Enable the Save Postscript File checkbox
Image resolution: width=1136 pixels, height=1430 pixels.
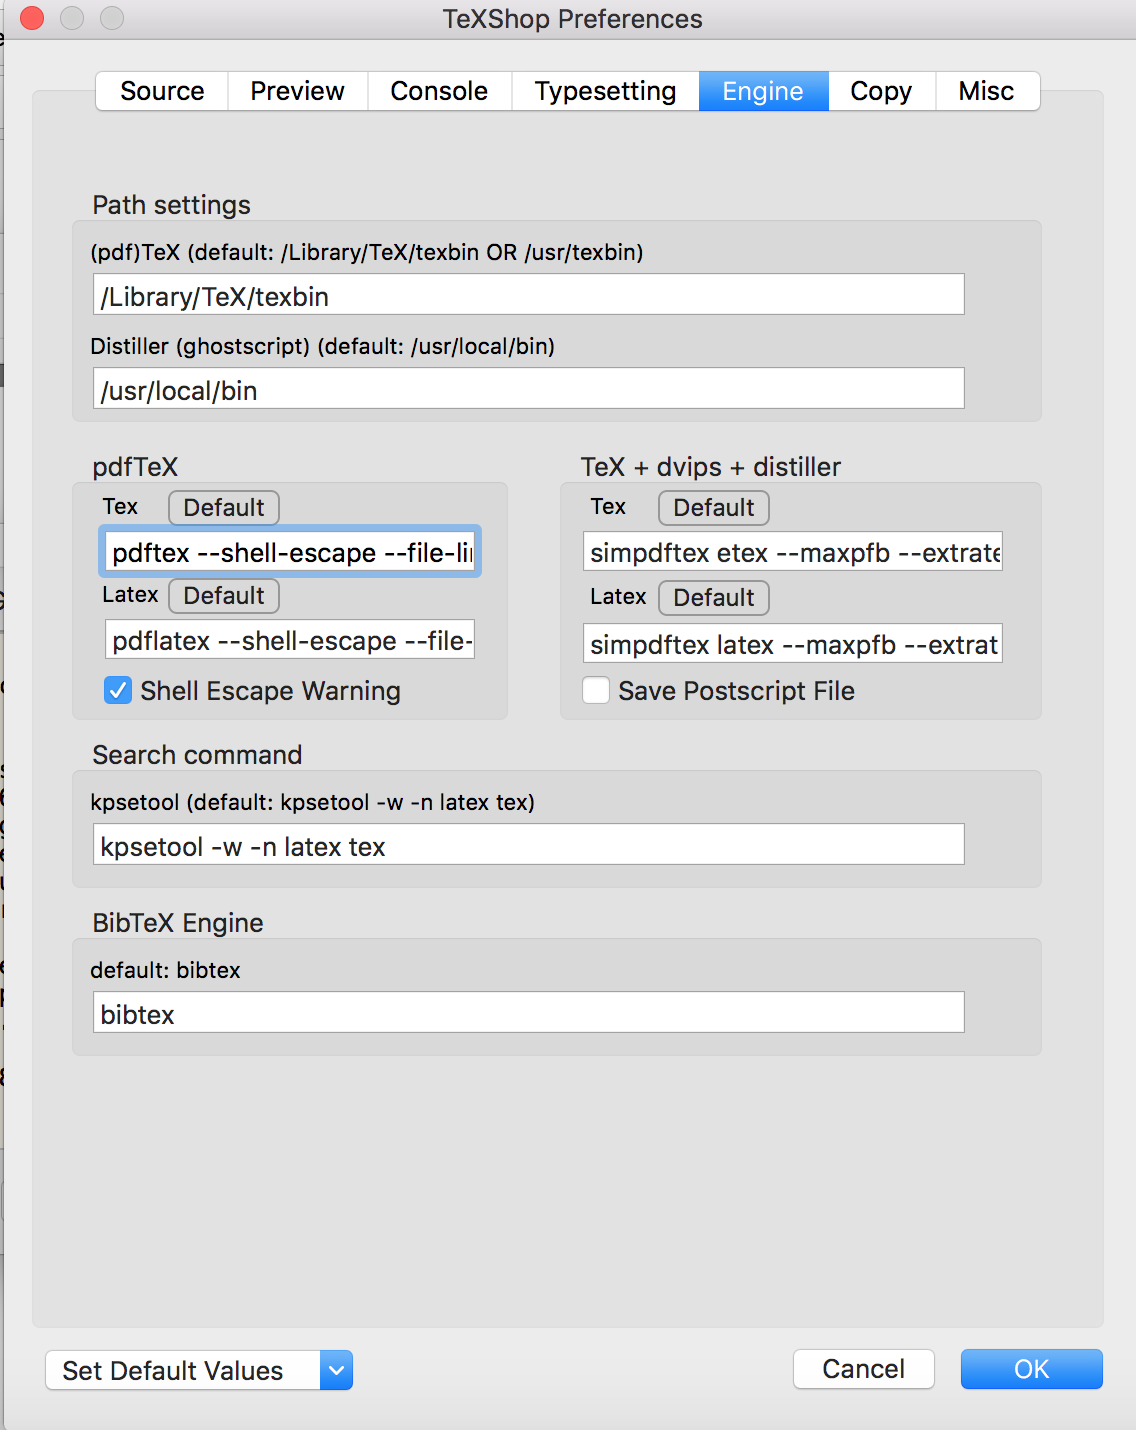click(x=596, y=690)
